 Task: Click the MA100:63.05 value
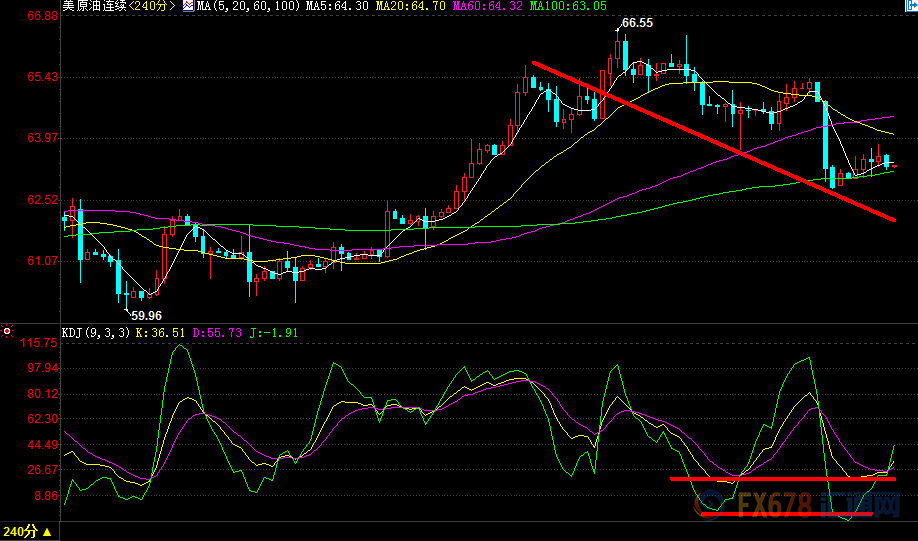(x=568, y=6)
